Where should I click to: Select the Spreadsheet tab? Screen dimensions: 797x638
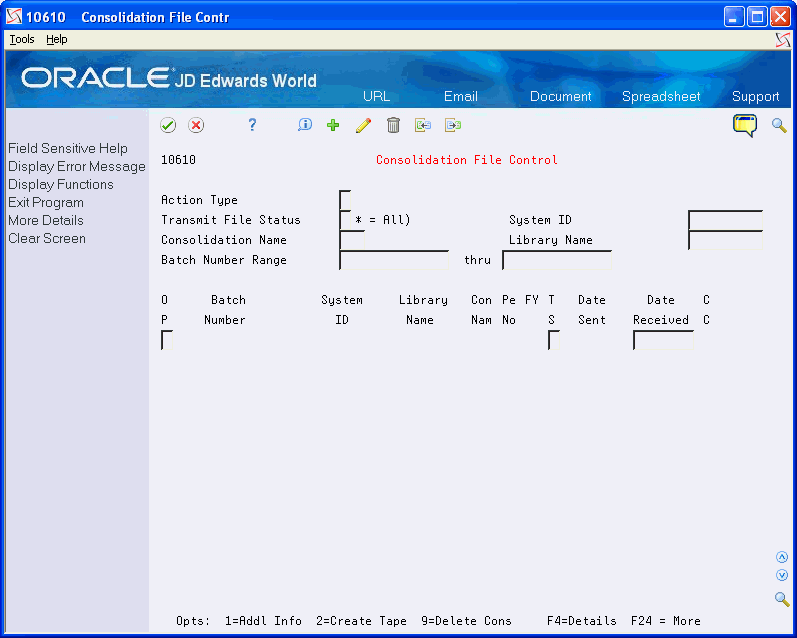661,96
